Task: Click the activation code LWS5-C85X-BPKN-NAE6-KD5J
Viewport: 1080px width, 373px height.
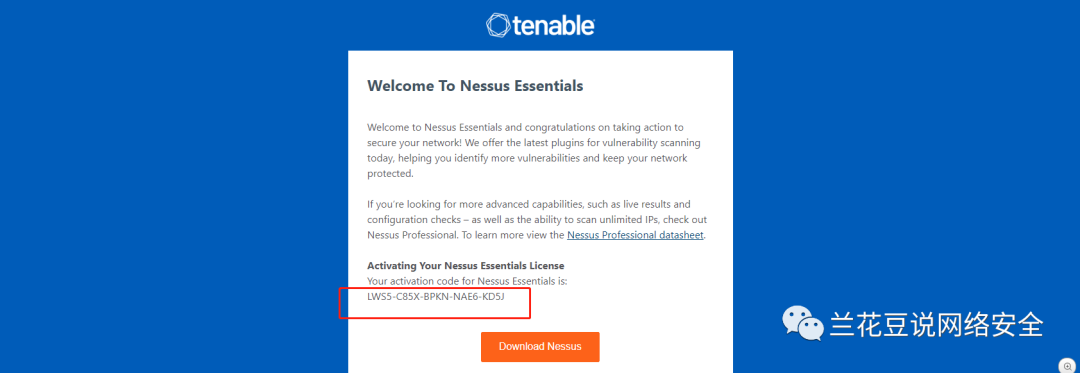Action: click(436, 297)
